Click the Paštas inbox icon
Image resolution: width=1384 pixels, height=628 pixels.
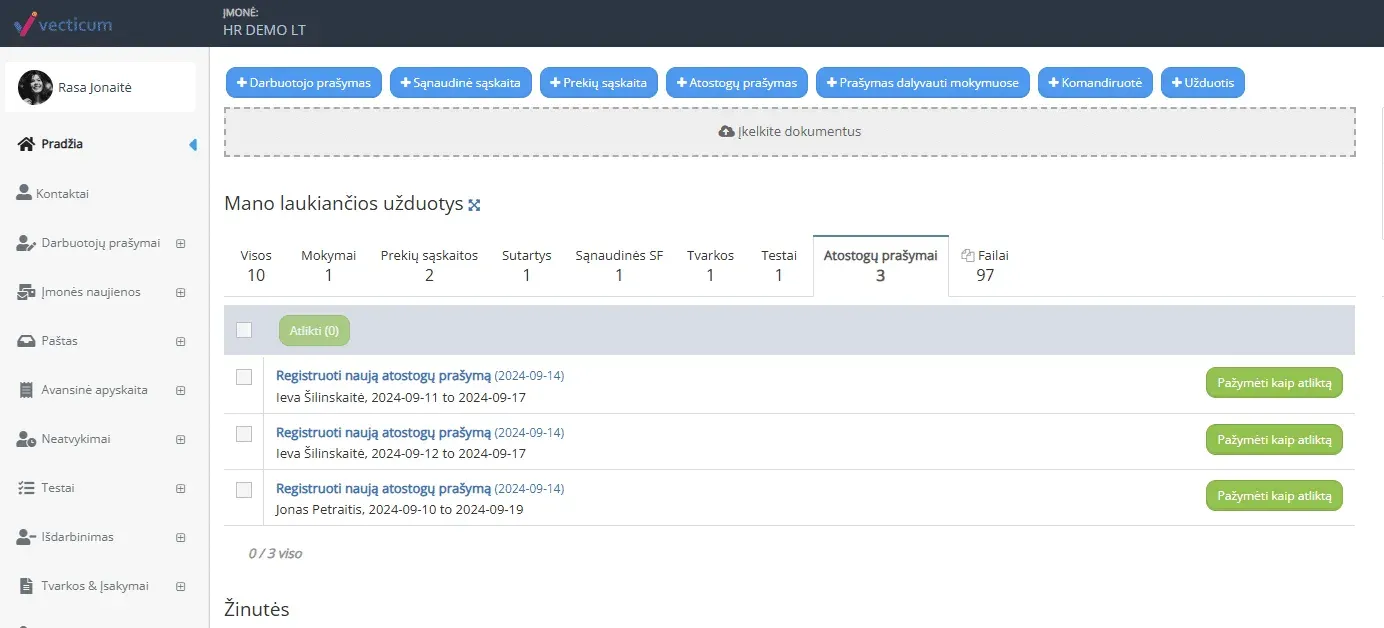26,341
